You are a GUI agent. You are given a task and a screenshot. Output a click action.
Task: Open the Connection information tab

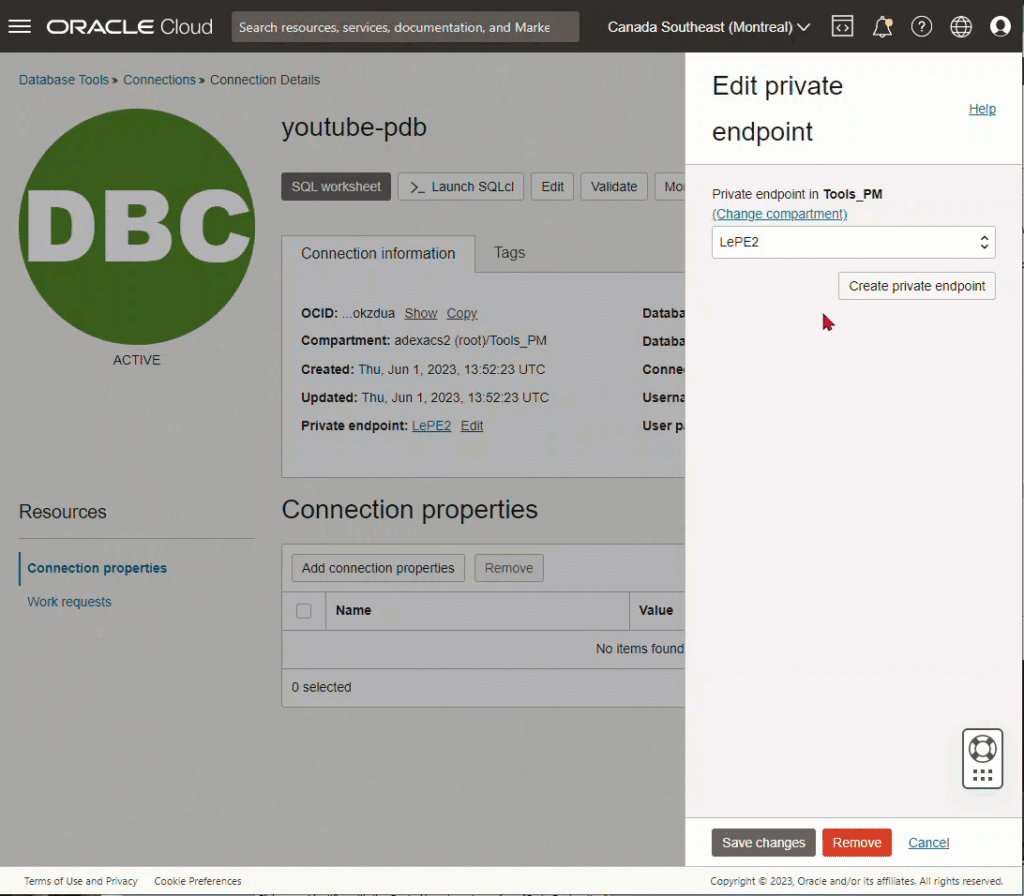click(378, 253)
